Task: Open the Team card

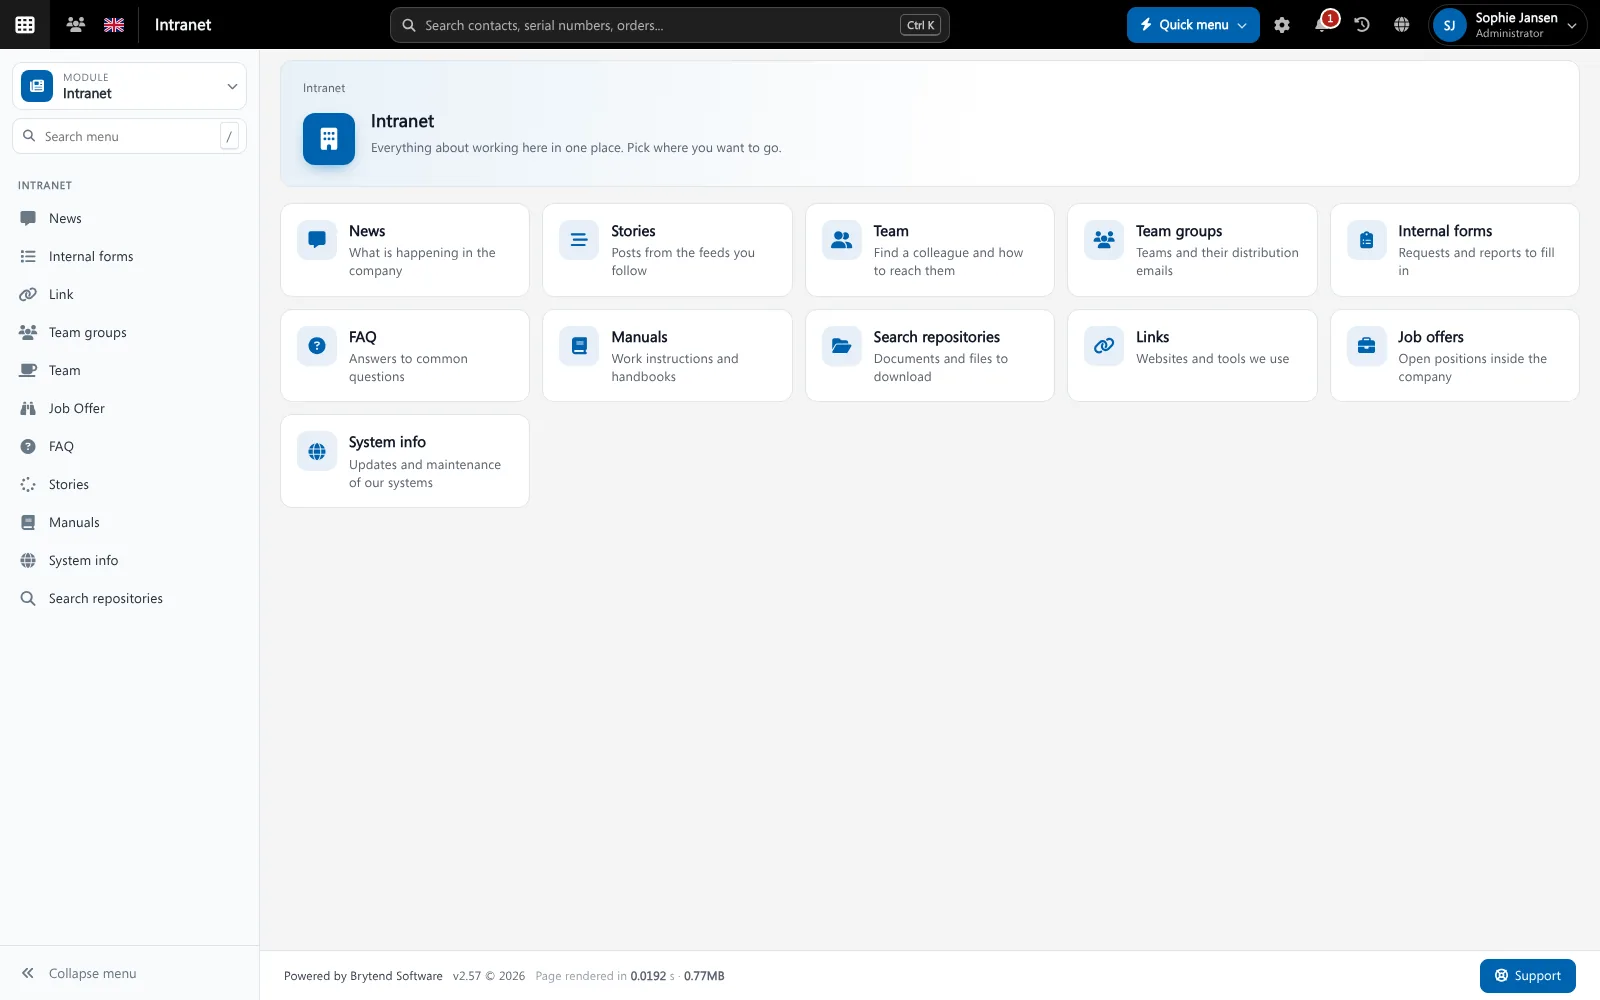Action: [930, 250]
